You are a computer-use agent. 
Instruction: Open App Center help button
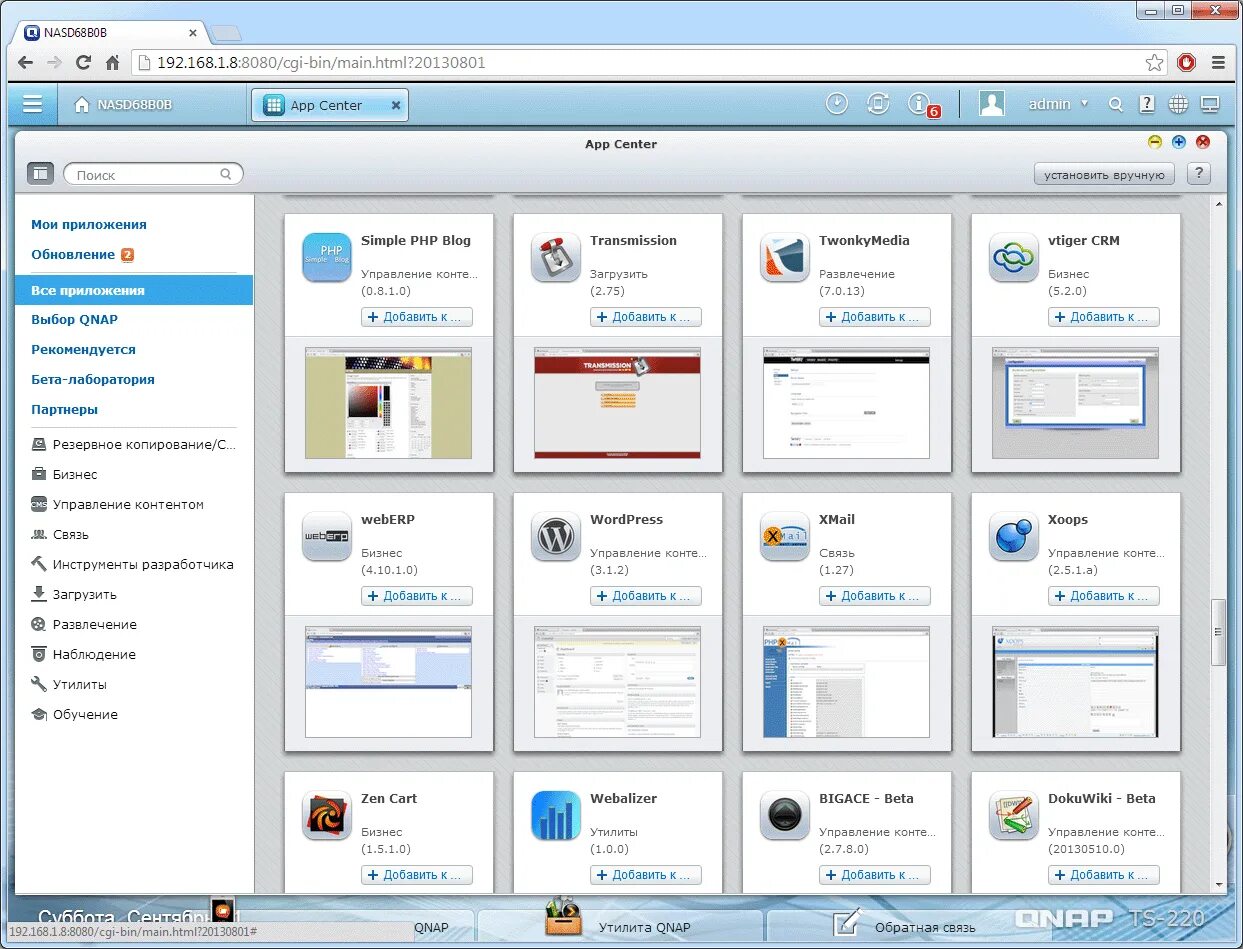click(x=1199, y=174)
